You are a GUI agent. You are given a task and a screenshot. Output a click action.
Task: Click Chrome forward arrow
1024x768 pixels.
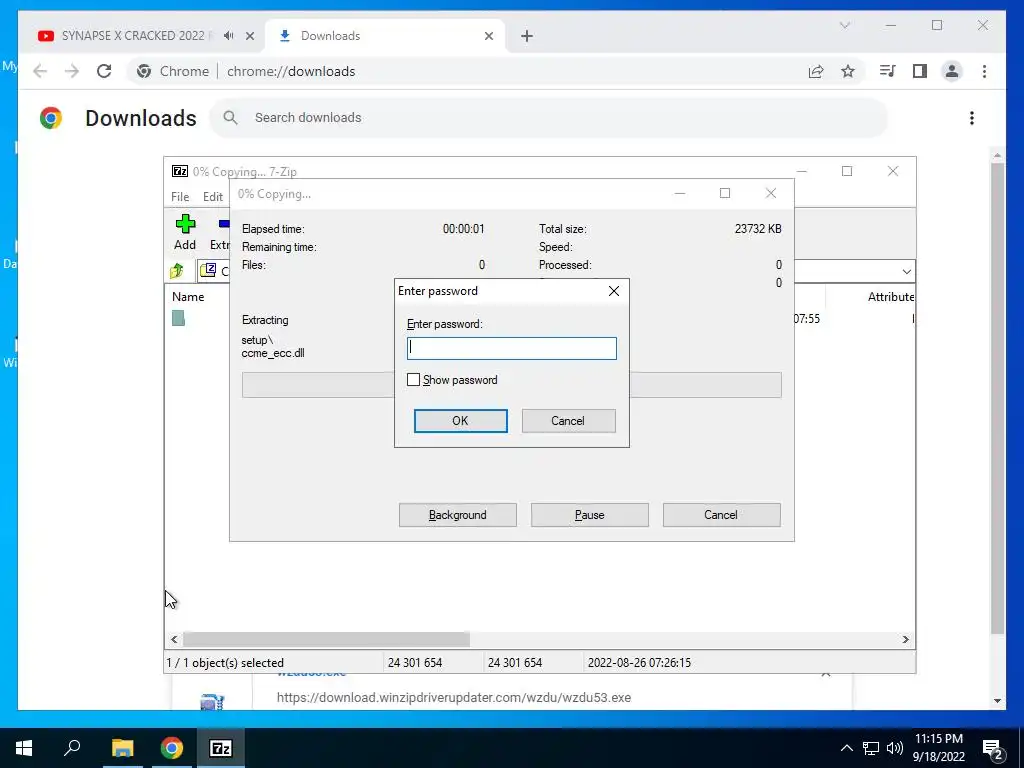pyautogui.click(x=72, y=71)
